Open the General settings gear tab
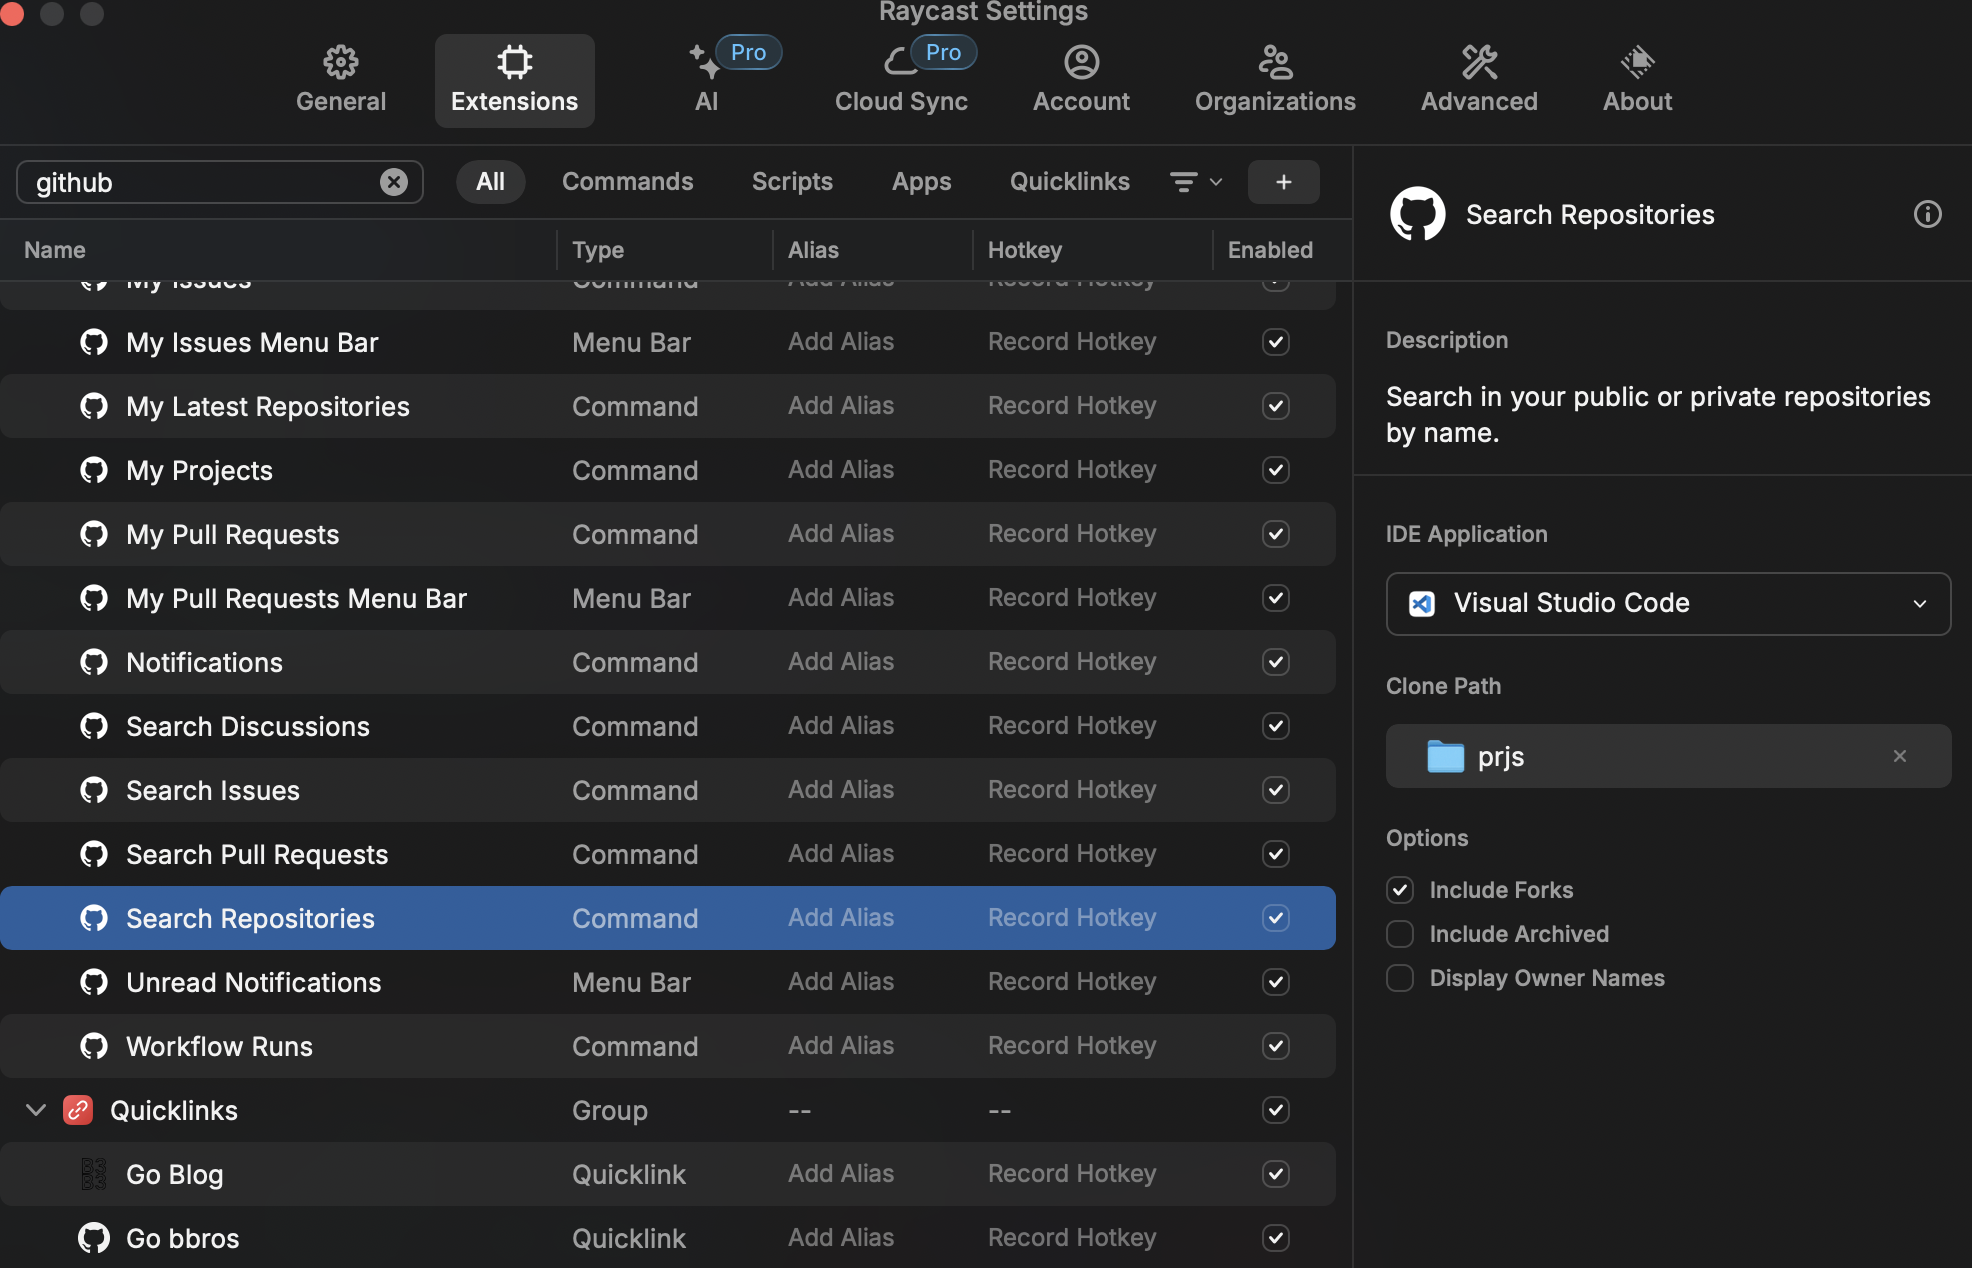The image size is (1972, 1268). pyautogui.click(x=340, y=80)
